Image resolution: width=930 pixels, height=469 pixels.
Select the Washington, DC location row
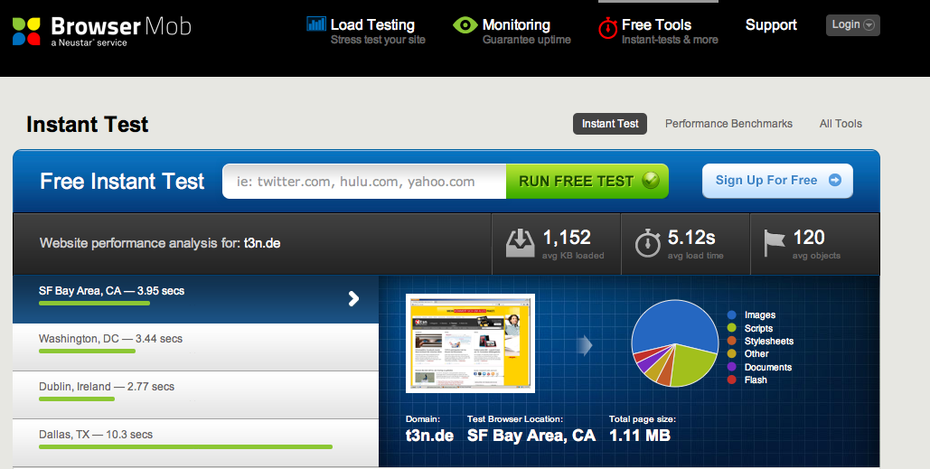click(x=195, y=346)
